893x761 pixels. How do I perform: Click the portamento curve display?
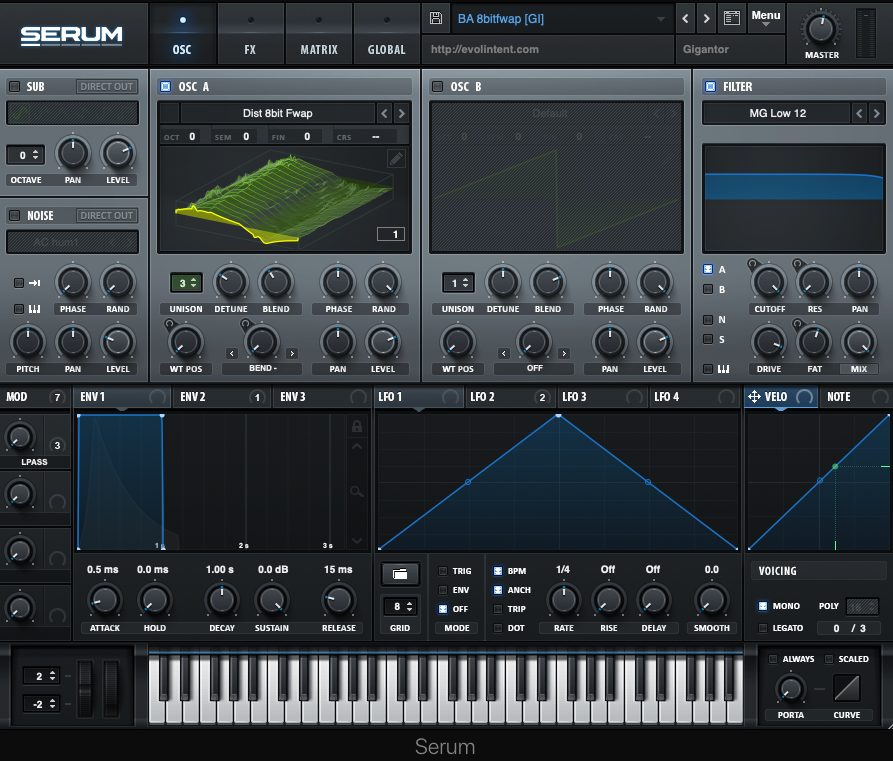(847, 688)
